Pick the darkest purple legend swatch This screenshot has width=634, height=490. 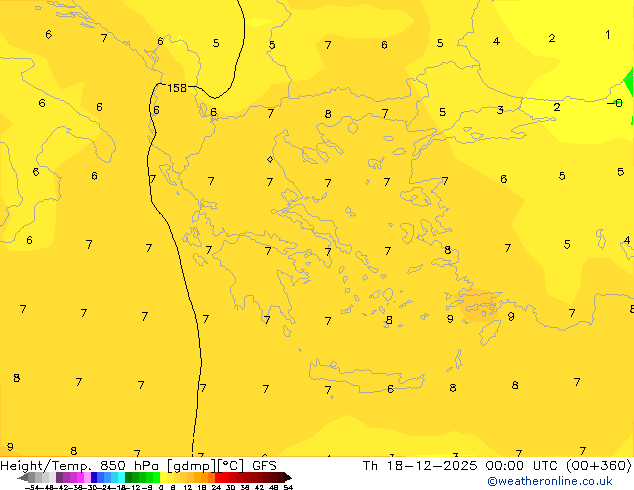coord(59,477)
